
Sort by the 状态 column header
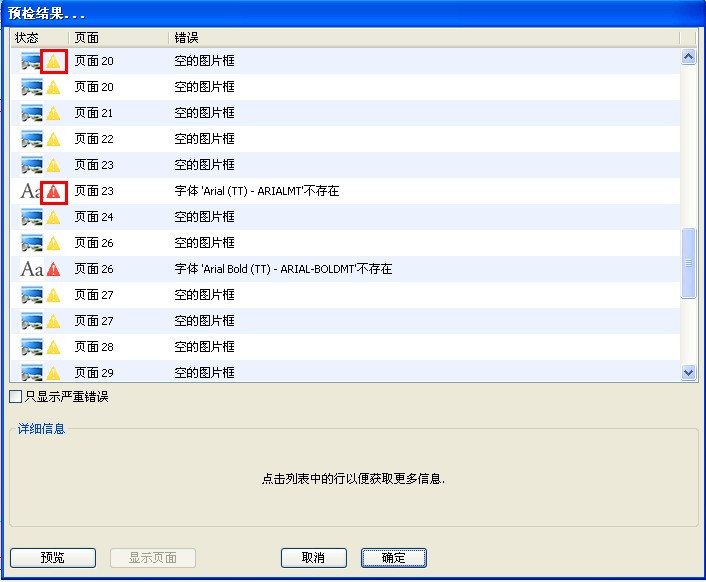[x=40, y=38]
